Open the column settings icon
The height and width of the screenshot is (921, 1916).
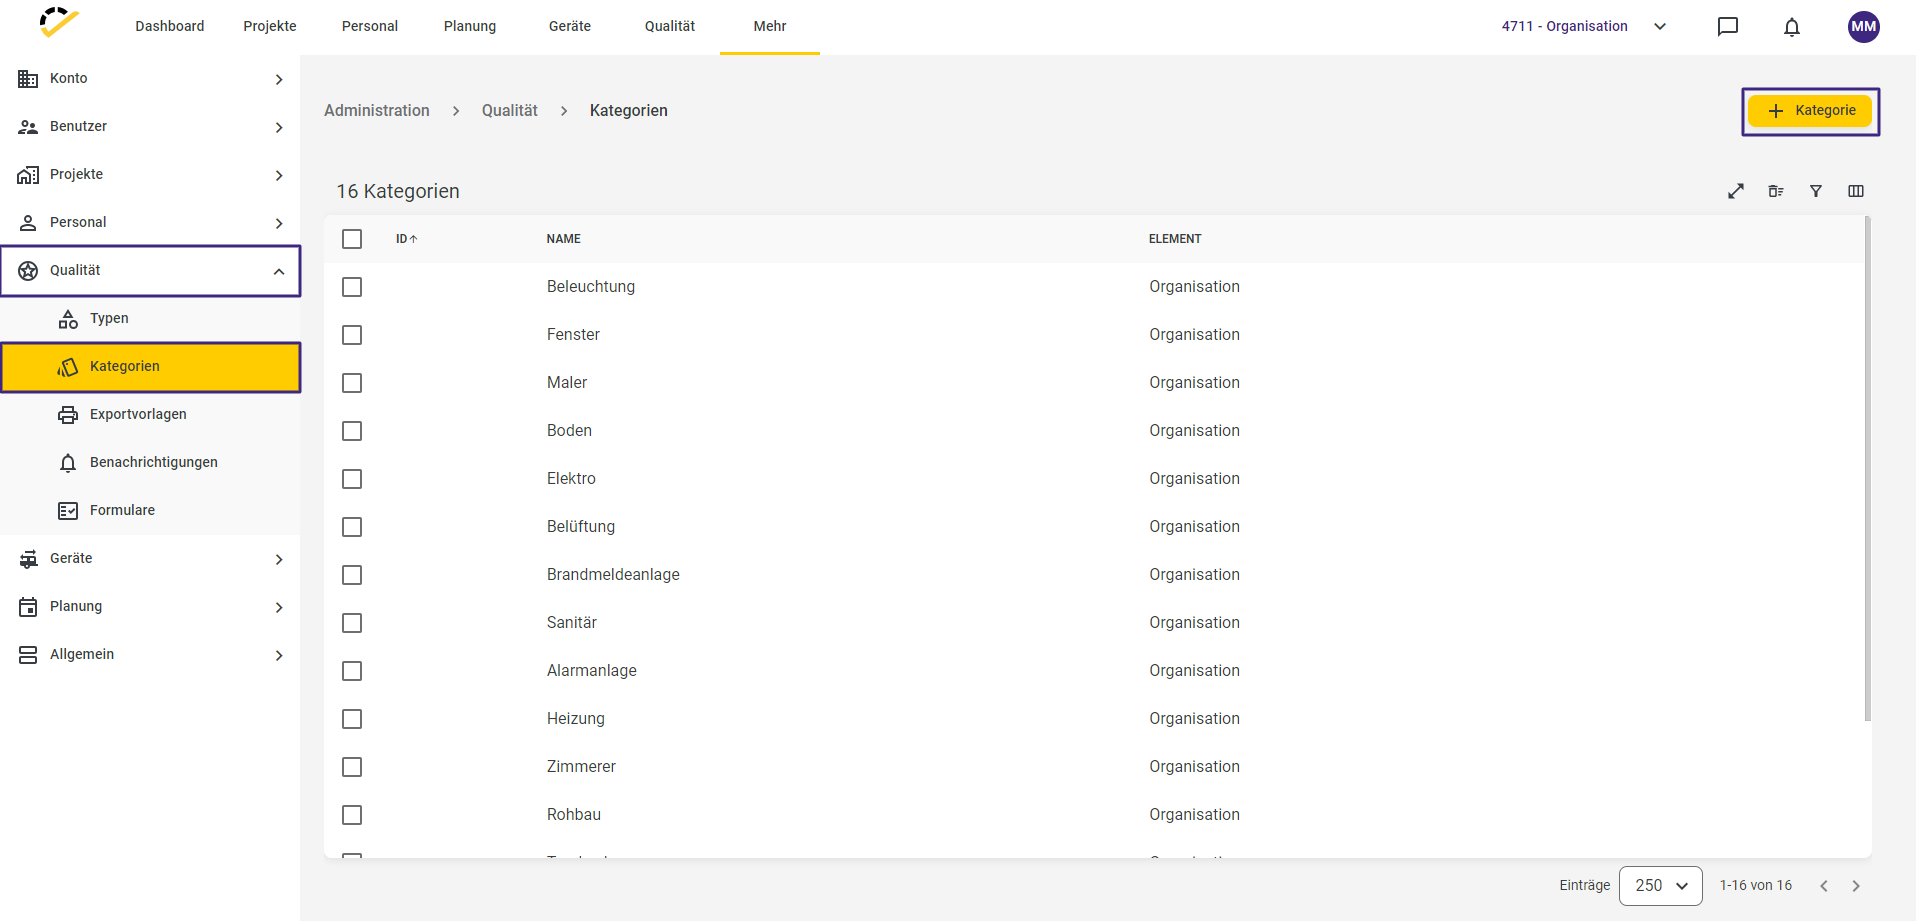pos(1856,191)
